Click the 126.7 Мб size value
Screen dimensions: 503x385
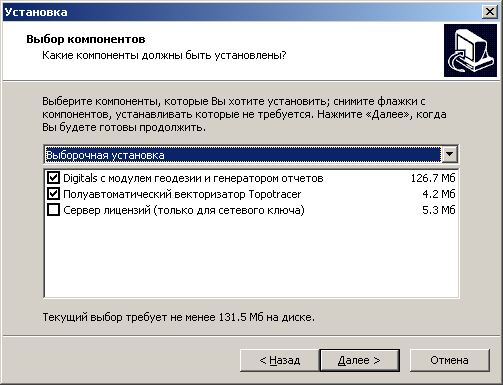click(433, 178)
